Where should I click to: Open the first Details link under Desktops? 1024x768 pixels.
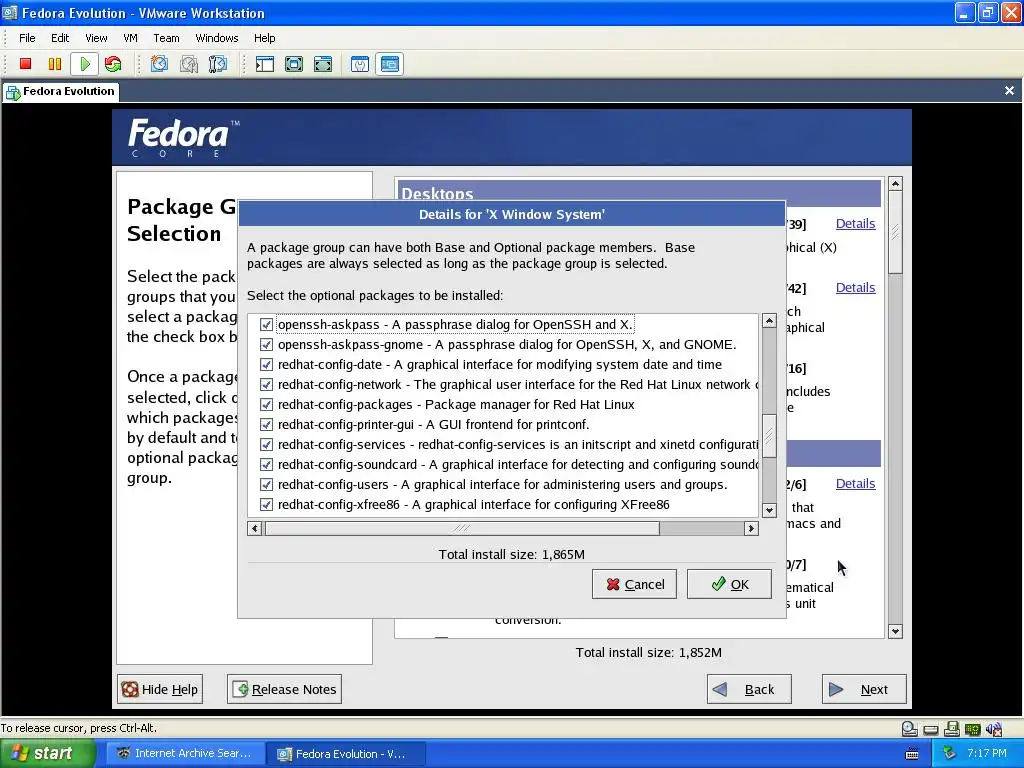click(856, 224)
